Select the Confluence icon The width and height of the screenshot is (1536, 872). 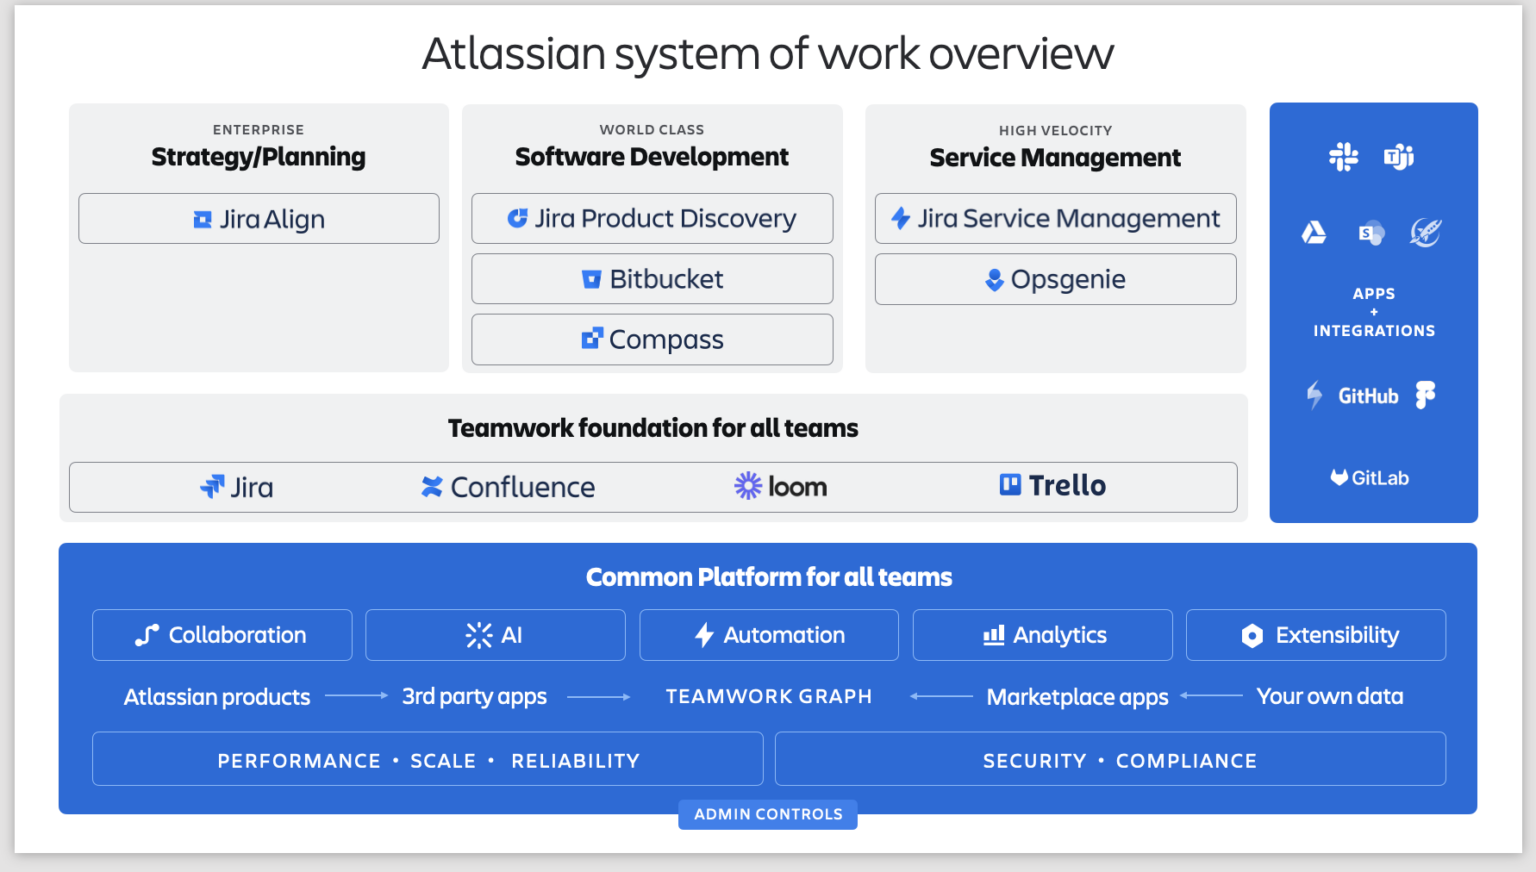[431, 486]
